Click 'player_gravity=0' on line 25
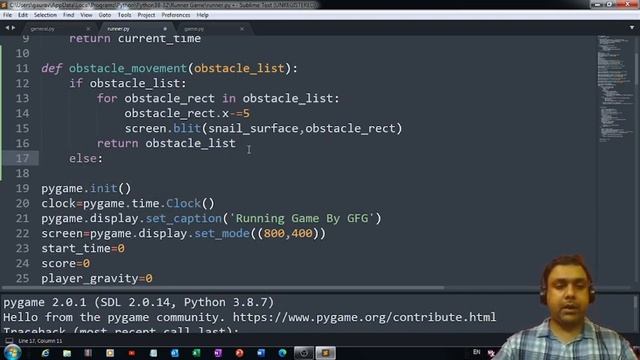Image resolution: width=640 pixels, height=360 pixels. 97,279
